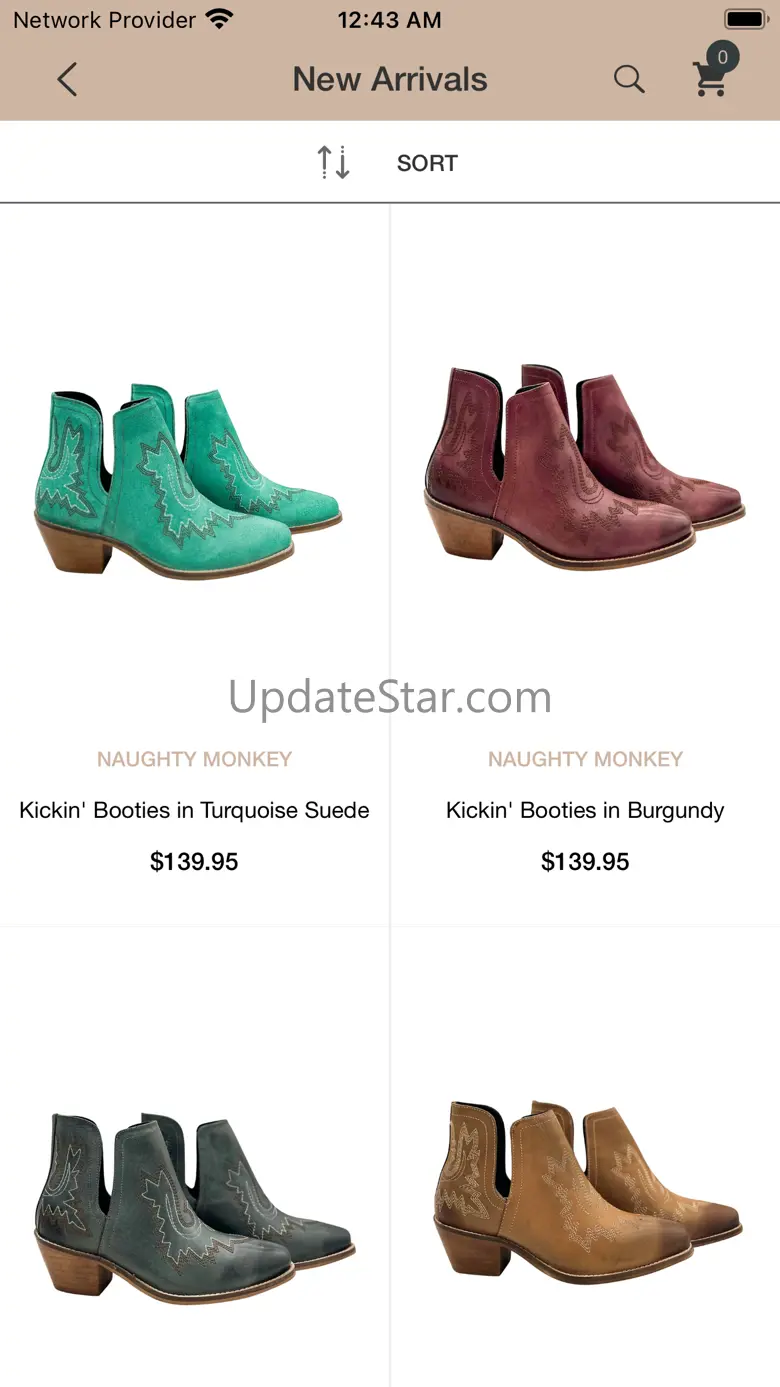View the burgundy booties image
780x1387 pixels.
(585, 467)
